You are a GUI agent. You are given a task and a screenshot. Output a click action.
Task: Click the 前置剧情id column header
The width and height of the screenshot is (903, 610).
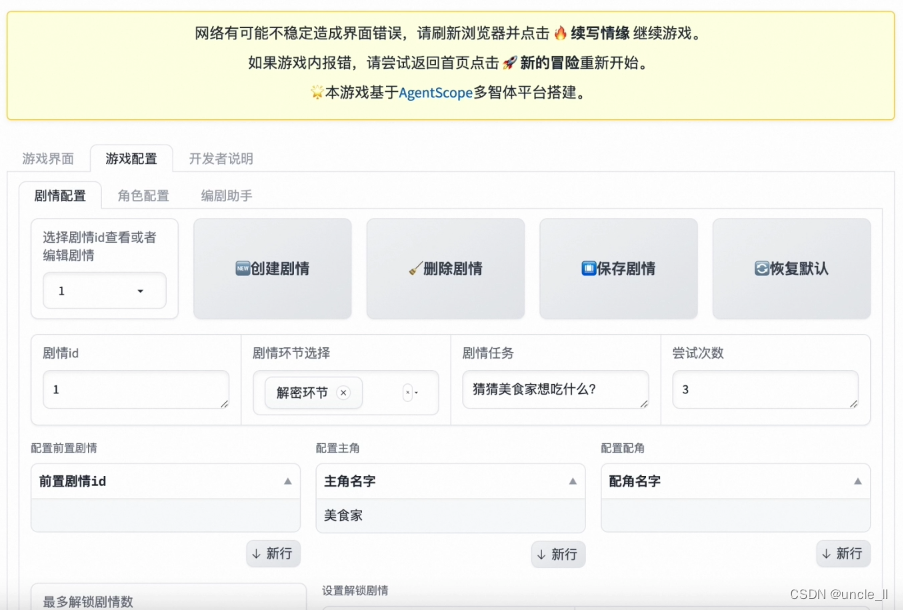coord(165,482)
